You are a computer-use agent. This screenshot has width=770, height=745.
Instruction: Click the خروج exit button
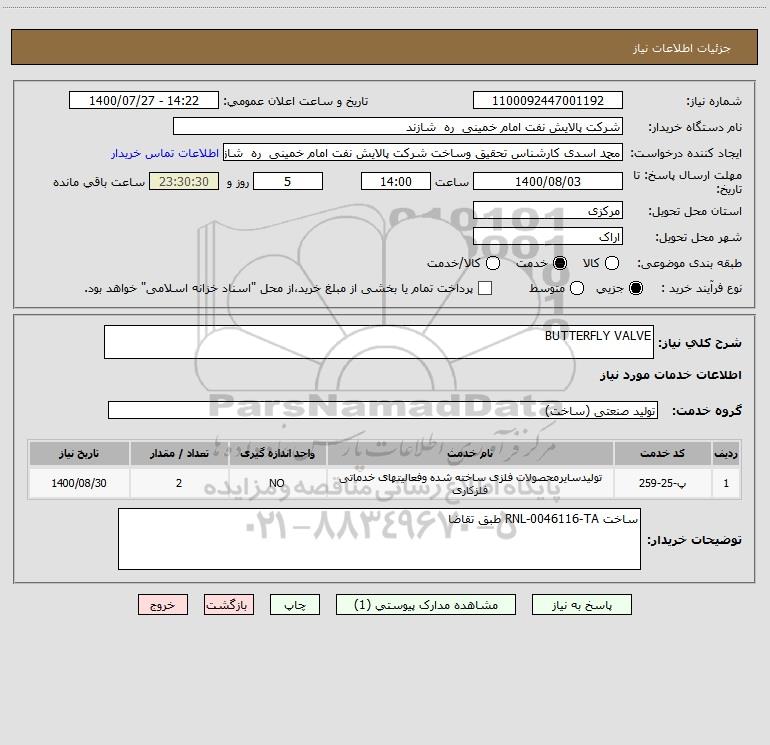pos(163,605)
